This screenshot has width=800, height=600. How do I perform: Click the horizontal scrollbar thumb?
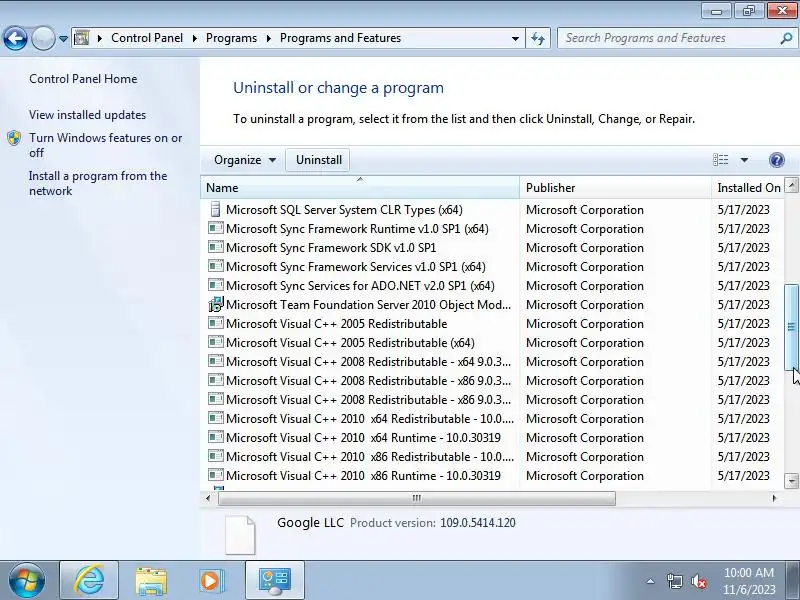point(416,498)
